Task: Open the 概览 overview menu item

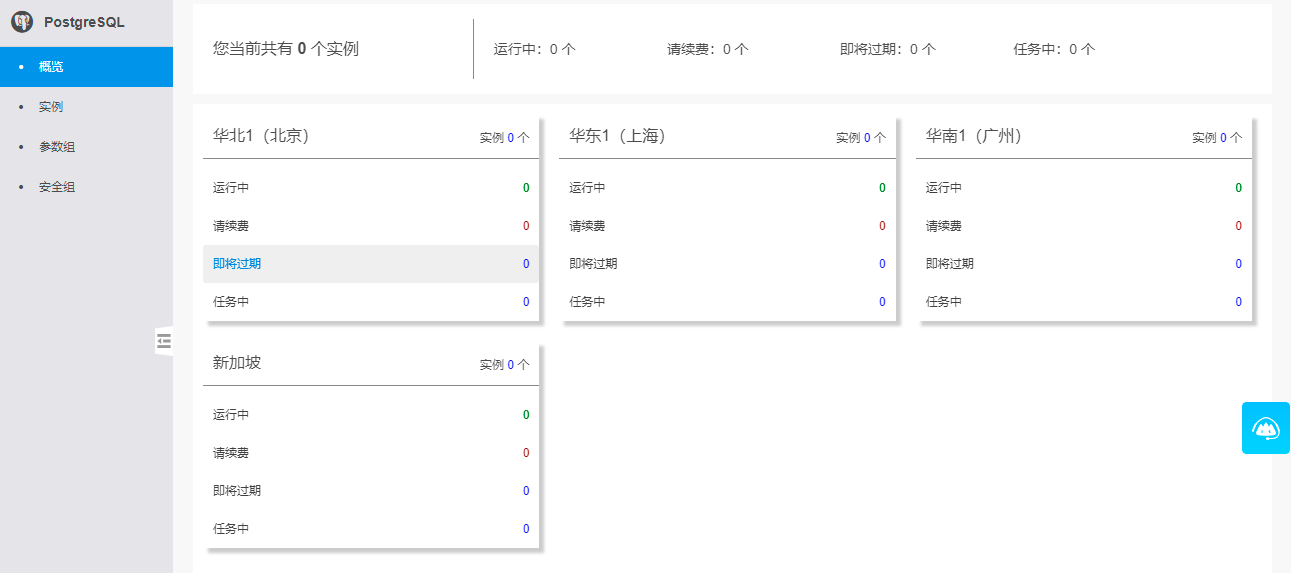Action: click(x=86, y=67)
